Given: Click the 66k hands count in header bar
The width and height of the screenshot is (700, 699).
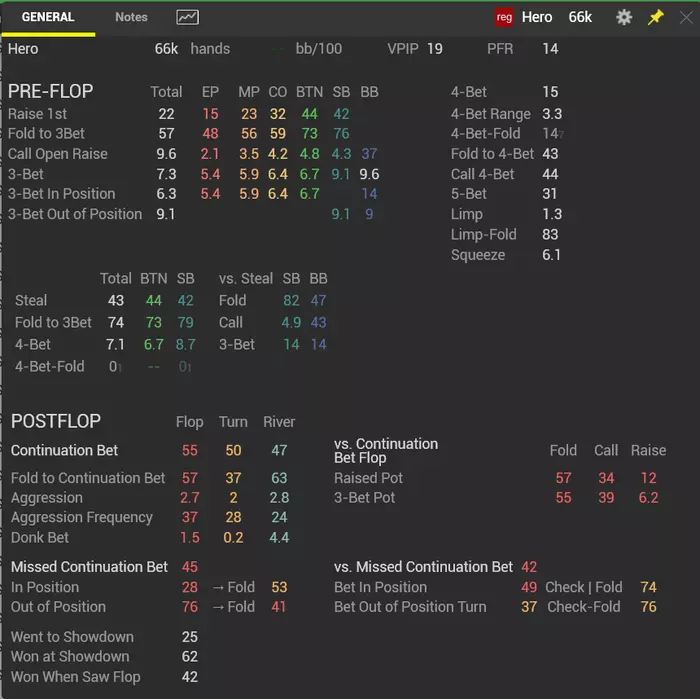Looking at the screenshot, I should (580, 17).
